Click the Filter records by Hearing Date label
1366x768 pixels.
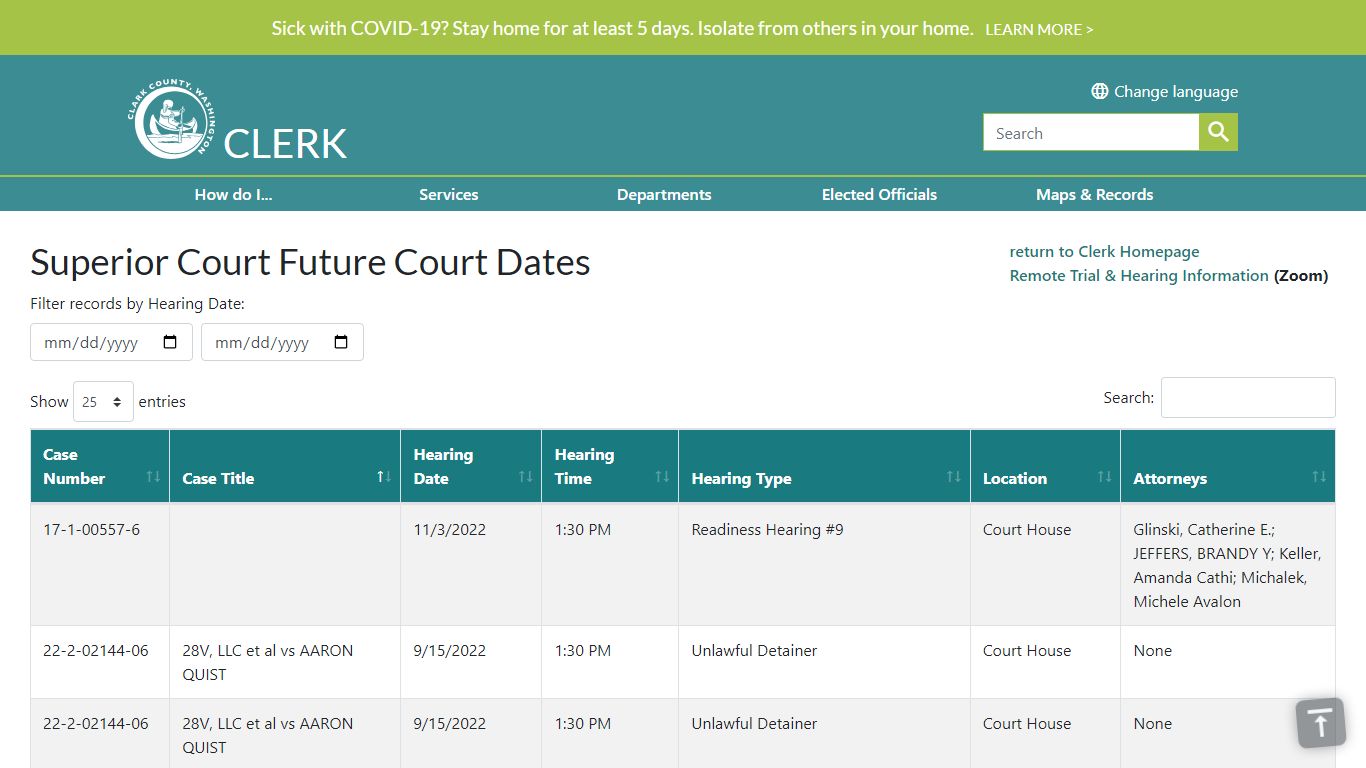pyautogui.click(x=137, y=303)
